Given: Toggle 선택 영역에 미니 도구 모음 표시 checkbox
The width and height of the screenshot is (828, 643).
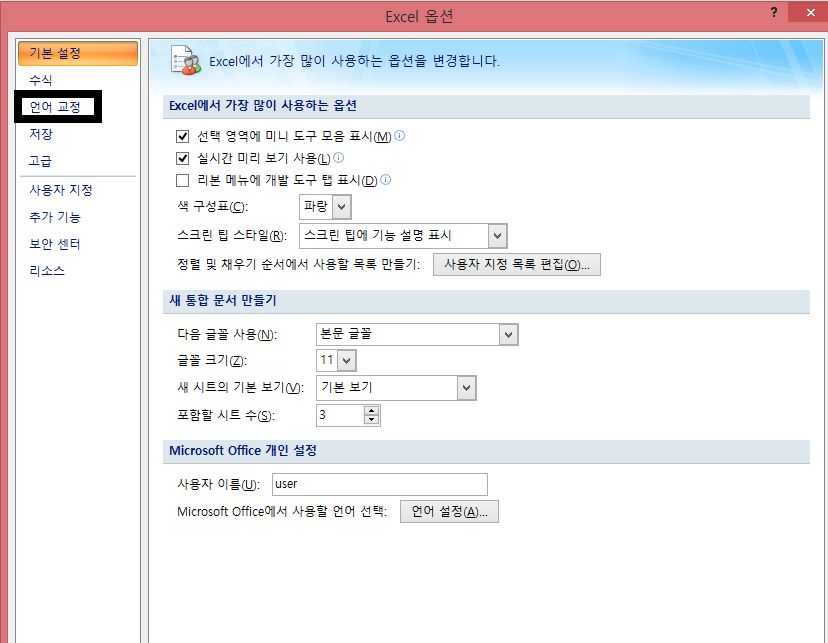Looking at the screenshot, I should [182, 137].
